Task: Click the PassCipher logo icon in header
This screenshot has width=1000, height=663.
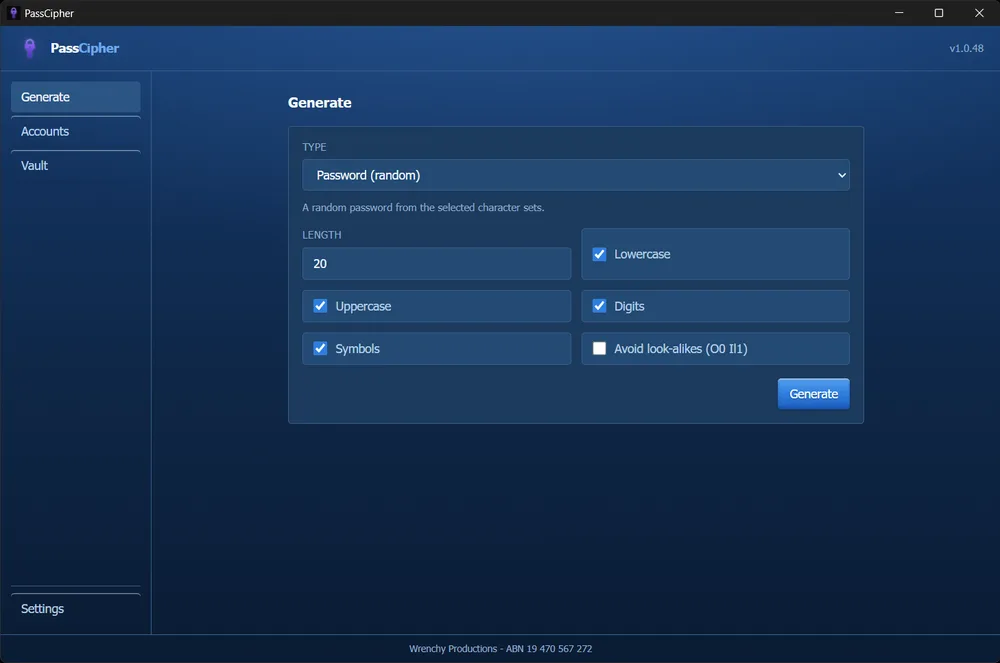Action: tap(29, 48)
